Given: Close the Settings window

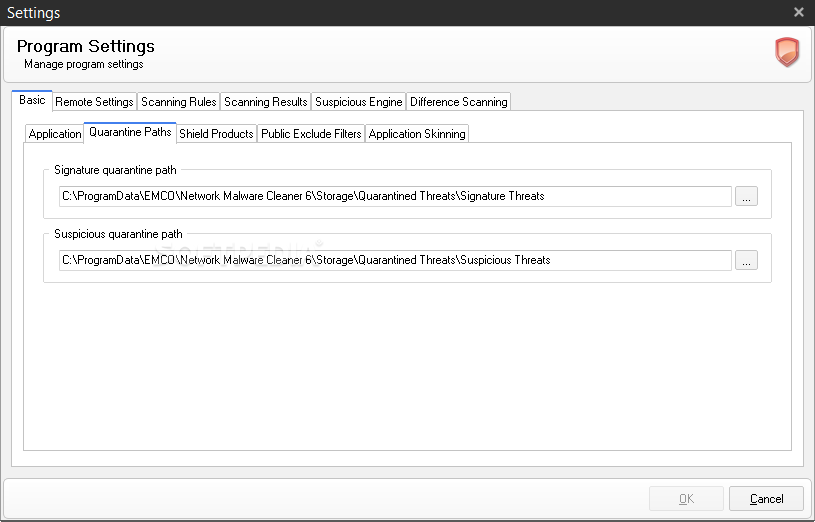Looking at the screenshot, I should (x=799, y=12).
